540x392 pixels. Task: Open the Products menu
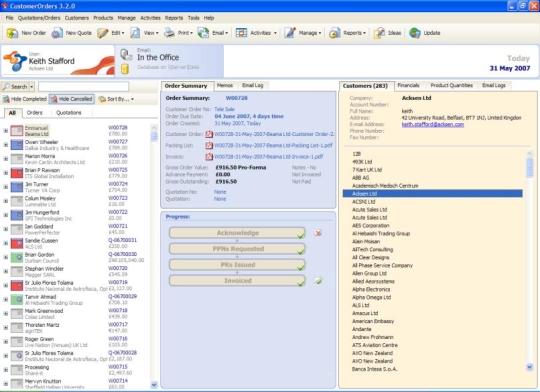click(x=103, y=18)
